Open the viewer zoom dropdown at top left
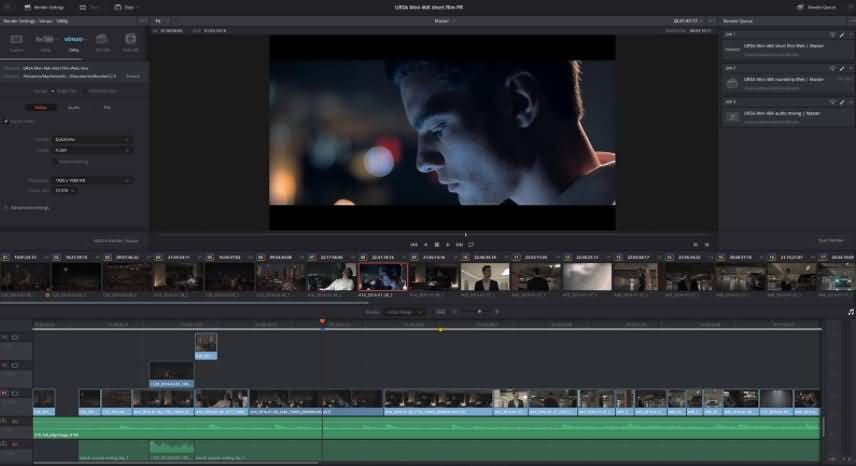The width and height of the screenshot is (856, 466). coord(159,21)
